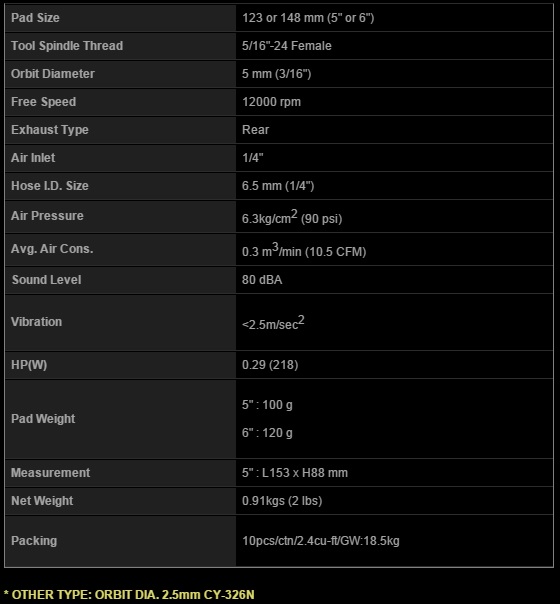Click the Pad Size label cell
This screenshot has width=560, height=604.
pyautogui.click(x=120, y=18)
